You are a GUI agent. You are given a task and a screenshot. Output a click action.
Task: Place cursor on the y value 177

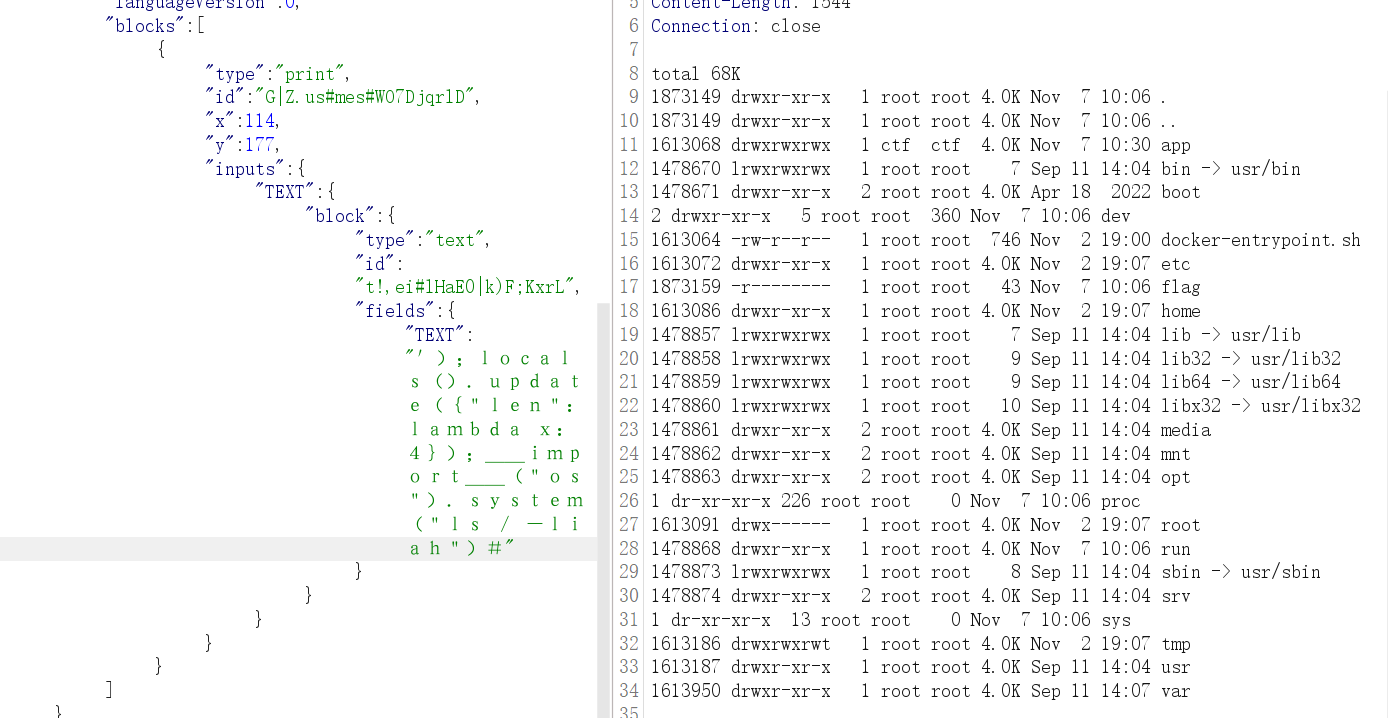[263, 145]
